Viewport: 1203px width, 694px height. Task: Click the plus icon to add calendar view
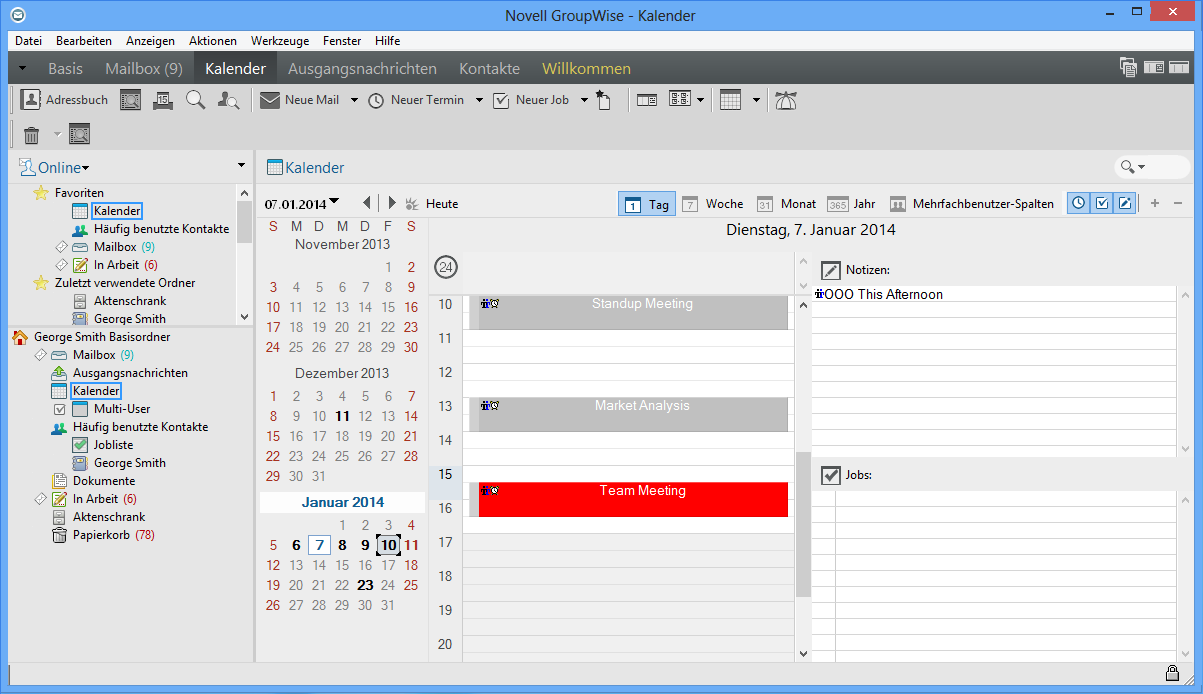[1155, 204]
